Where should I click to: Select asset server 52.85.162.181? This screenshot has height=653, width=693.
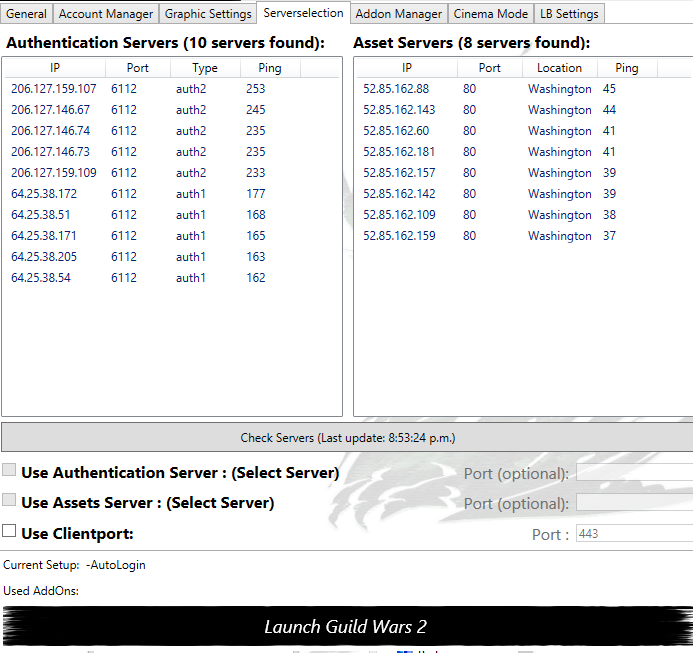tap(525, 152)
